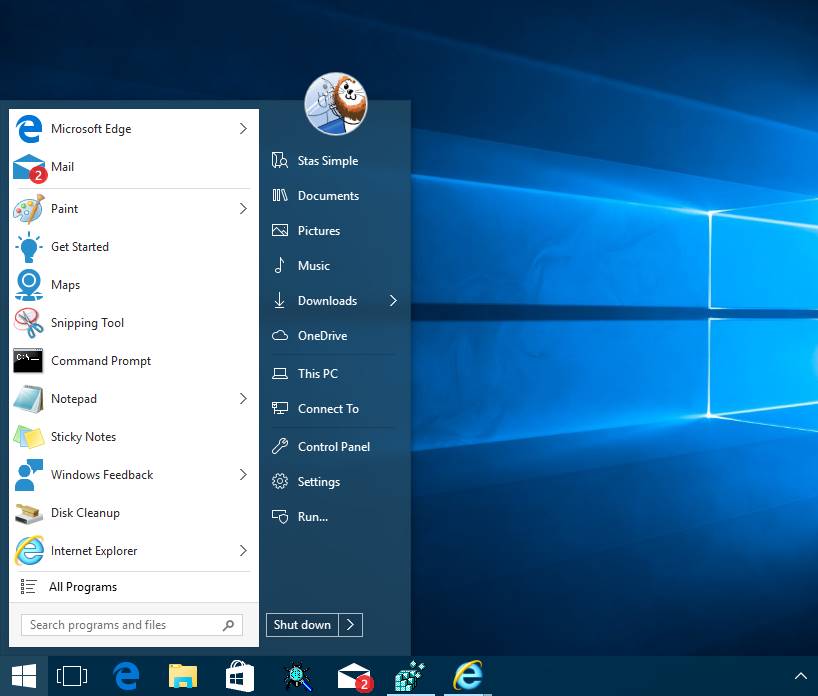Open Internet Explorer from the taskbar
Image resolution: width=818 pixels, height=696 pixels.
(468, 676)
